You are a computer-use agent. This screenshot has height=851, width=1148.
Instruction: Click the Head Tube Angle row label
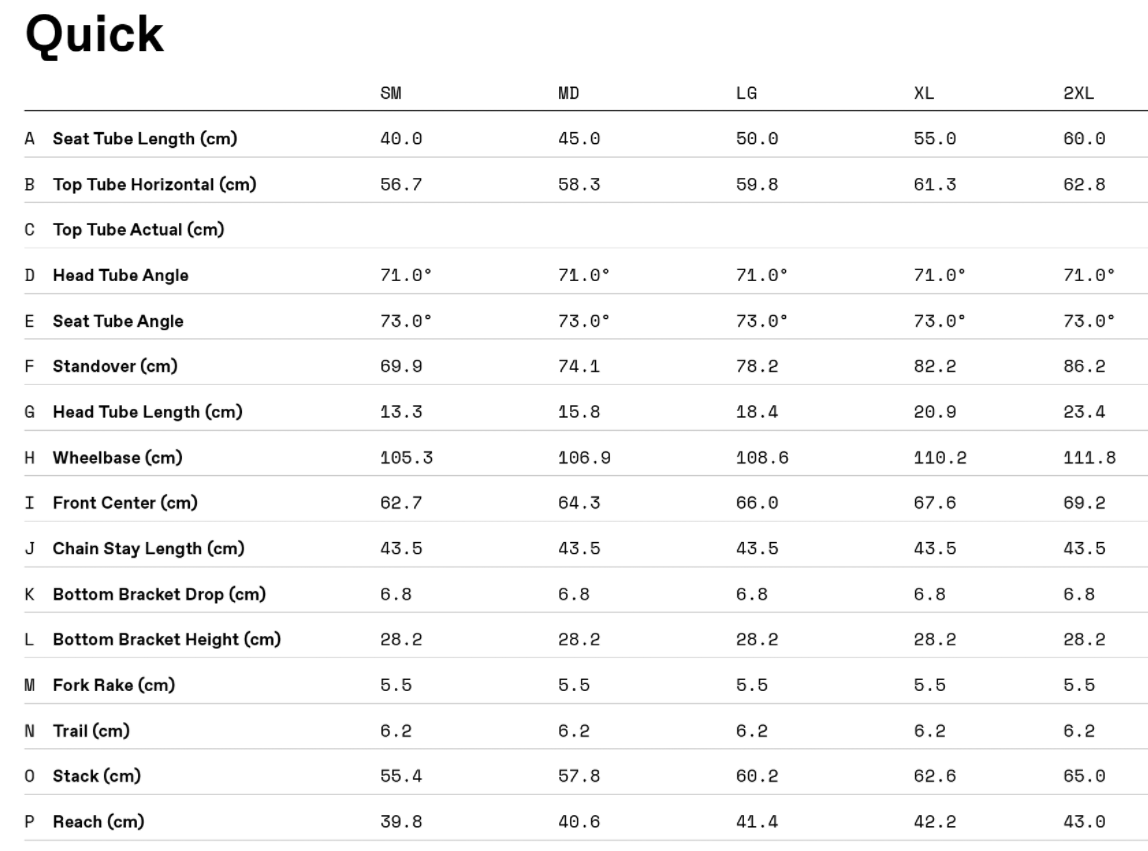click(x=120, y=276)
